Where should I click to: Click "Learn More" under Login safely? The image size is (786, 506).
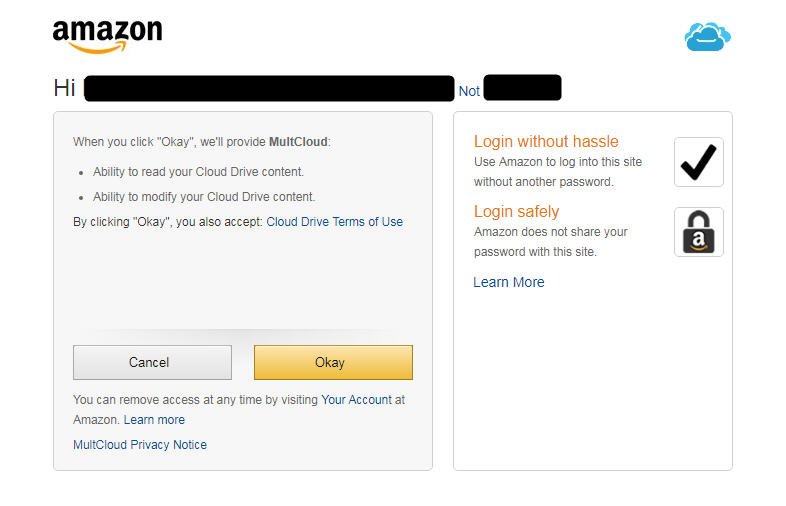point(508,282)
